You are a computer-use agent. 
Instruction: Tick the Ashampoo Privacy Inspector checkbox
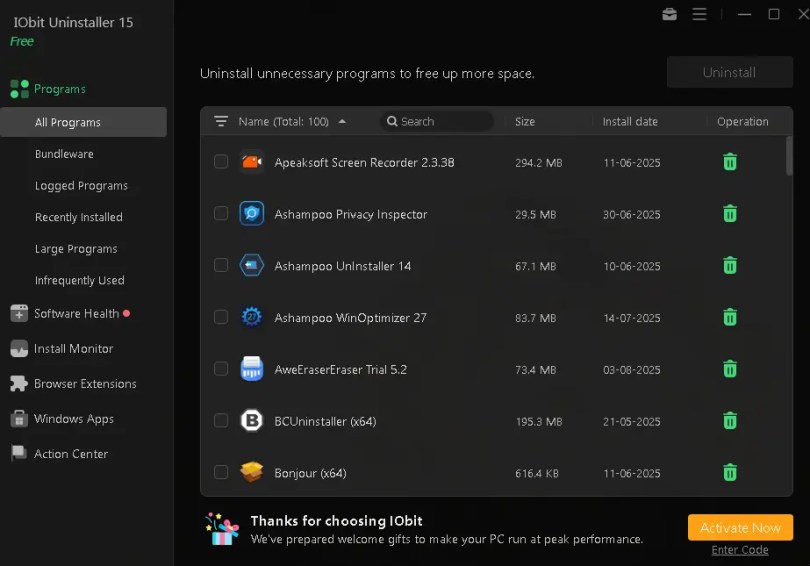click(x=221, y=213)
